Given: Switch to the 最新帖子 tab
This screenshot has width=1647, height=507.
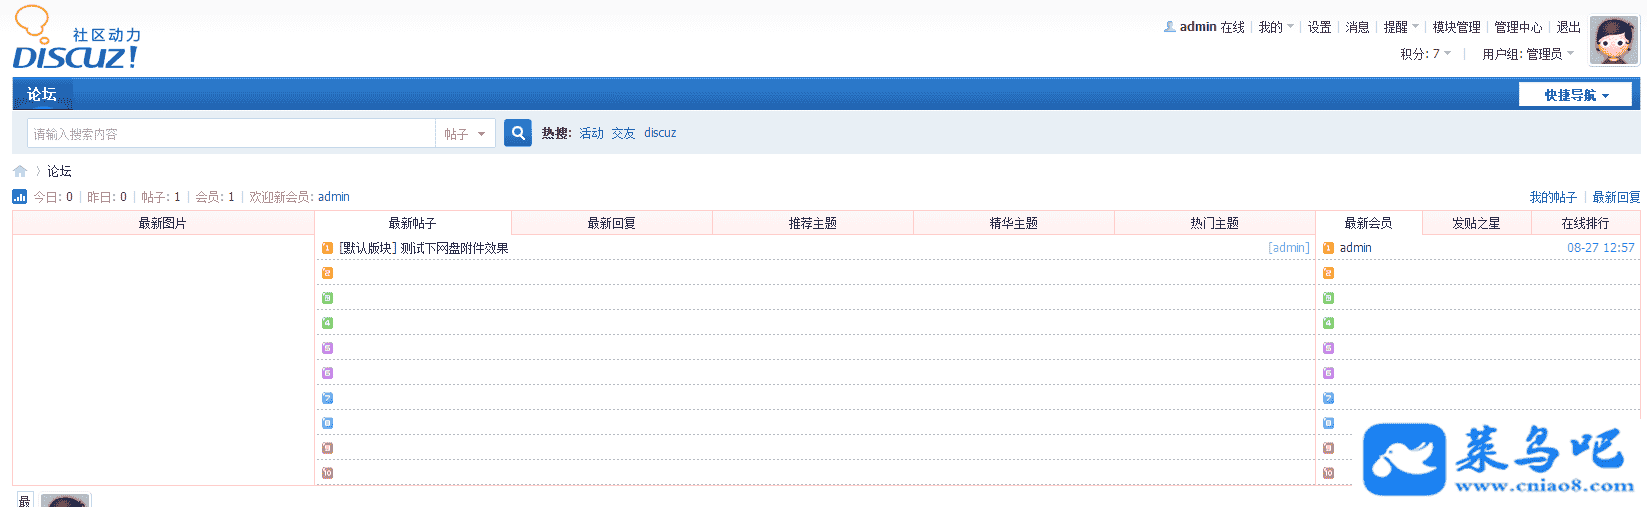Looking at the screenshot, I should [412, 223].
